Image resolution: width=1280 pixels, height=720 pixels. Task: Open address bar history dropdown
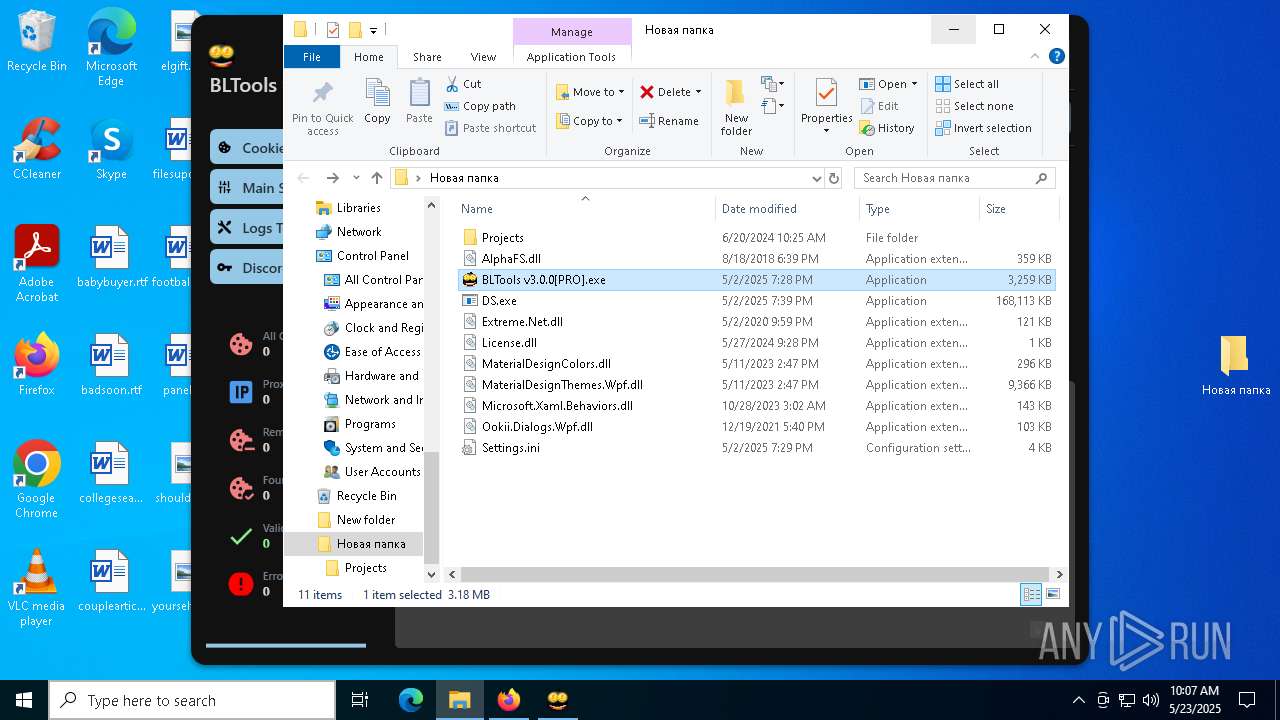[816, 178]
